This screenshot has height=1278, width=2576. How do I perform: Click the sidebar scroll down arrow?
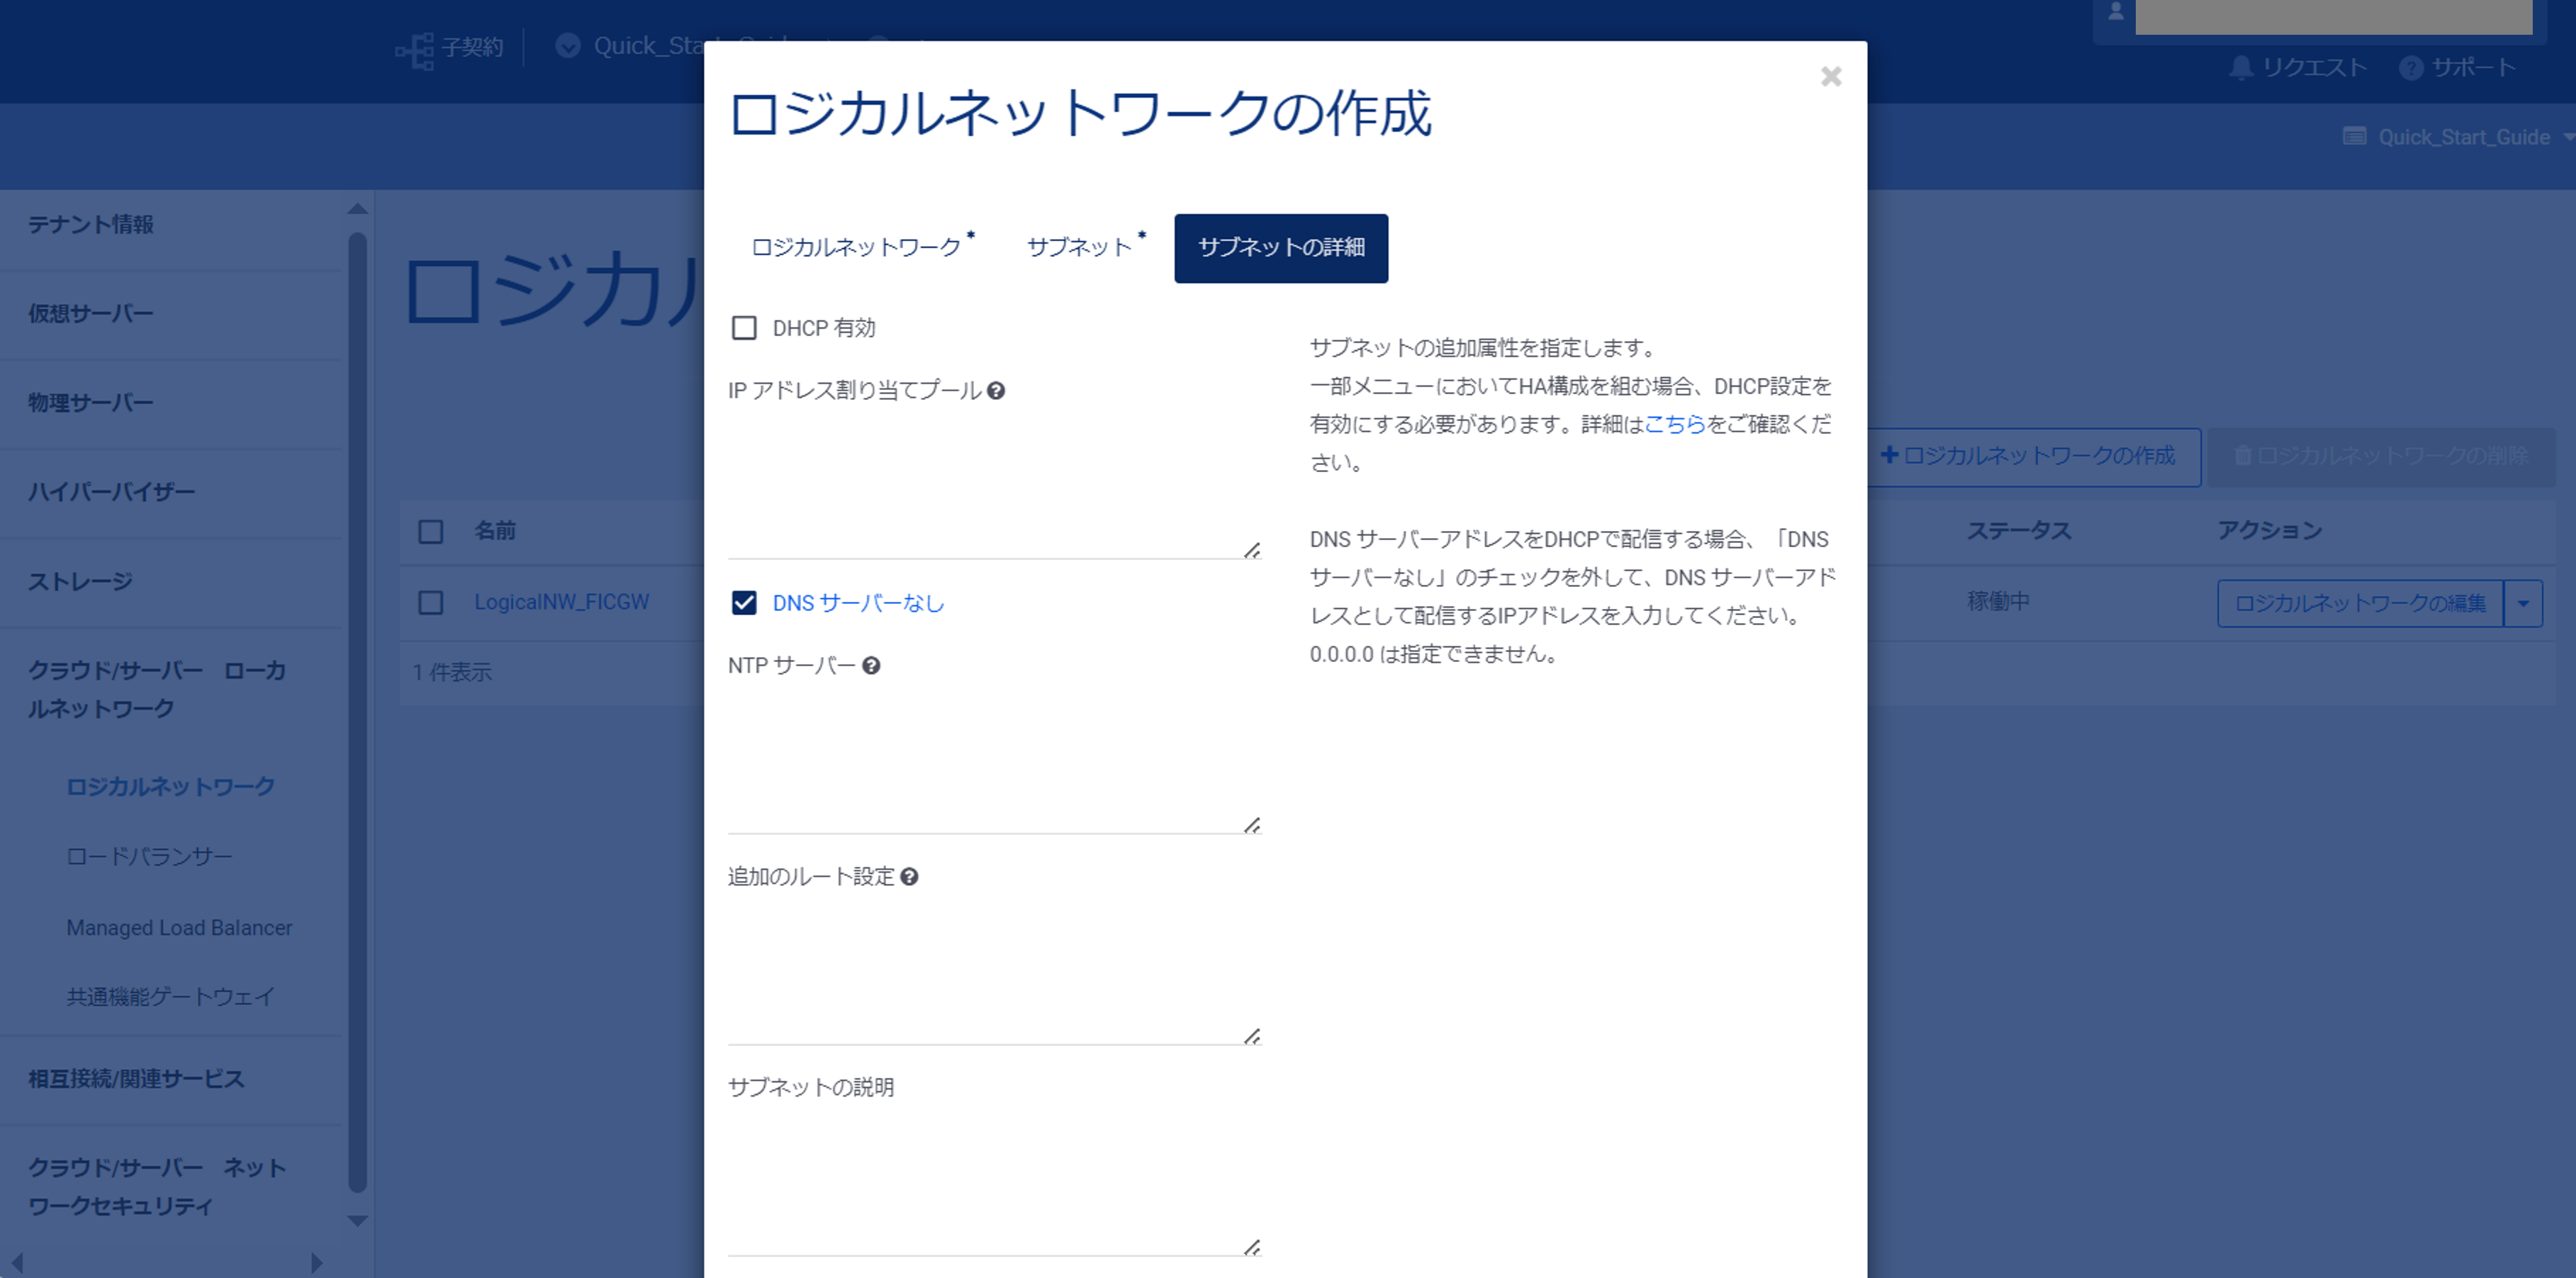coord(358,1220)
